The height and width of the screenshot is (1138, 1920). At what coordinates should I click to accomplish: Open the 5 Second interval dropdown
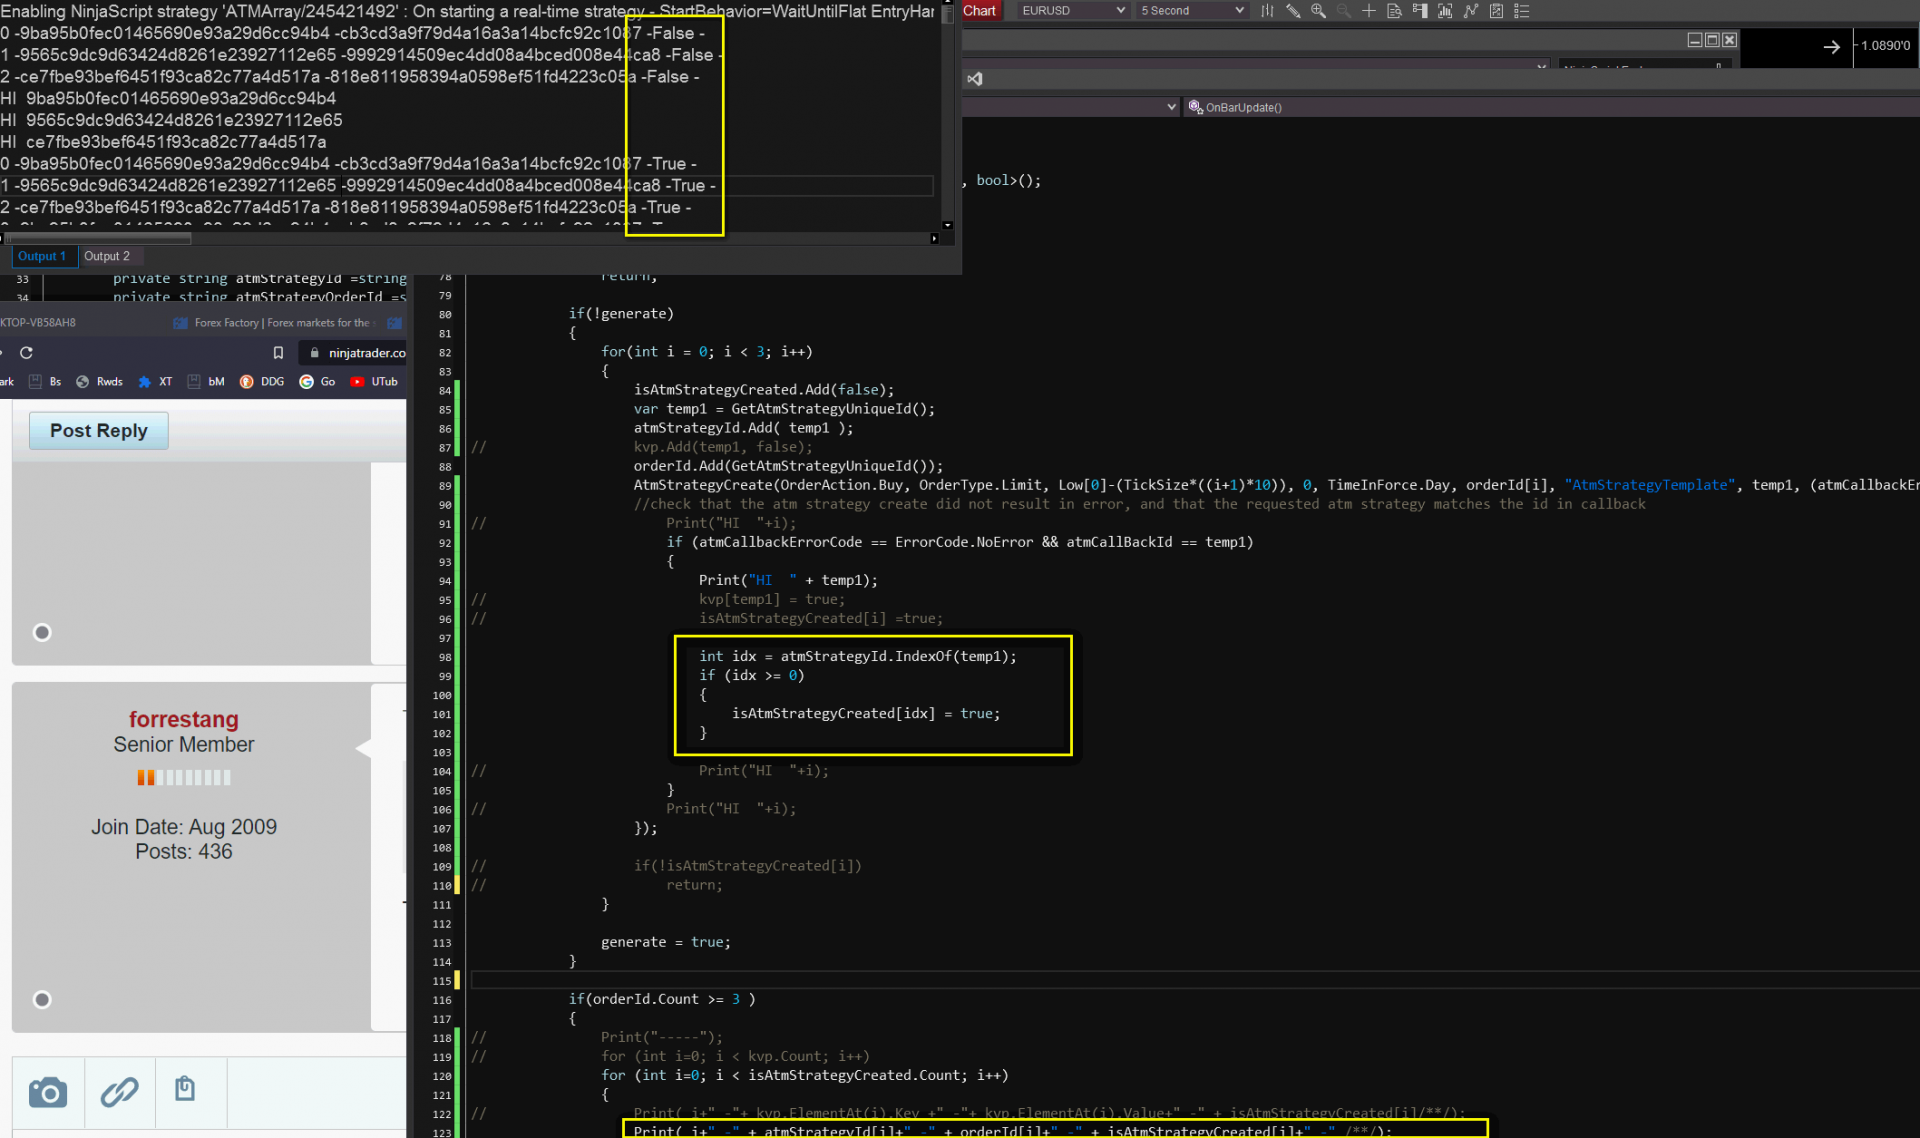click(1192, 11)
